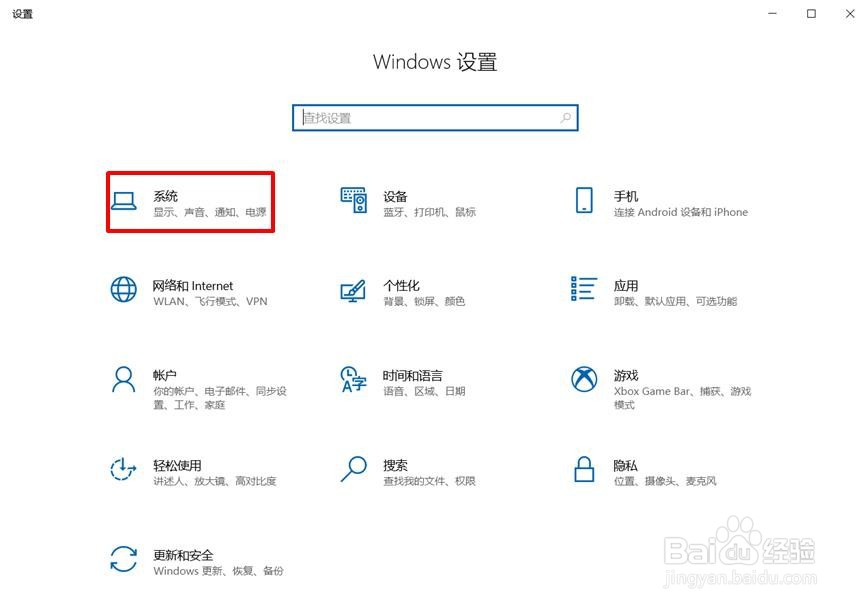
Task: Open the Network & Internet globe icon
Action: 124,289
